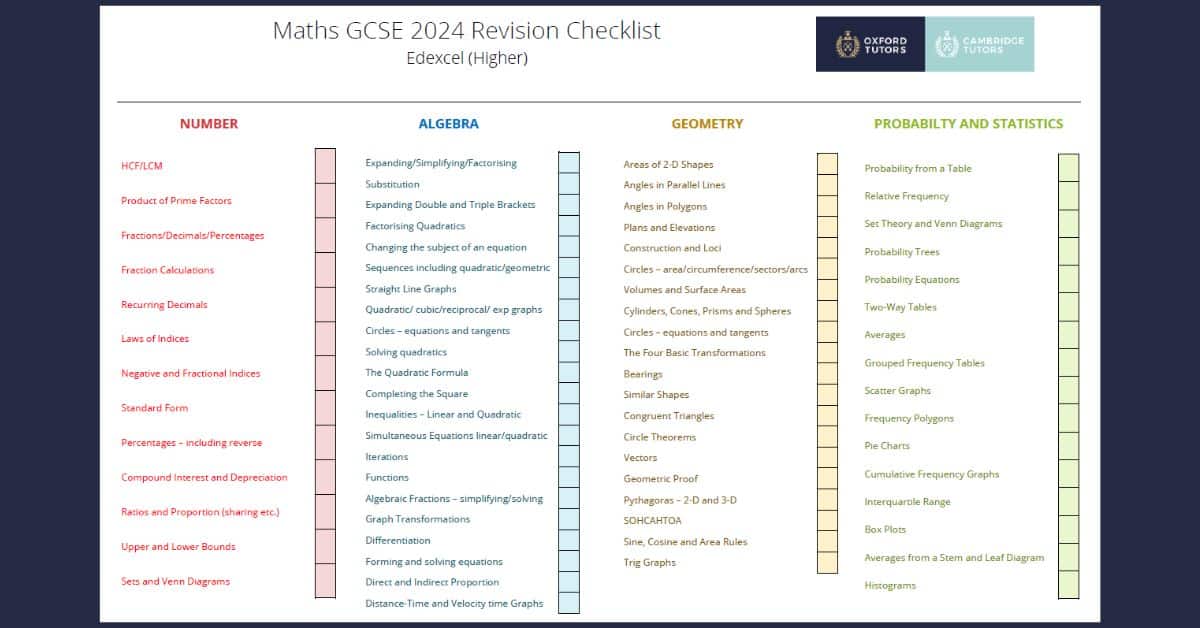Tick the Standard Form checkbox
This screenshot has height=628, width=1200.
[325, 408]
